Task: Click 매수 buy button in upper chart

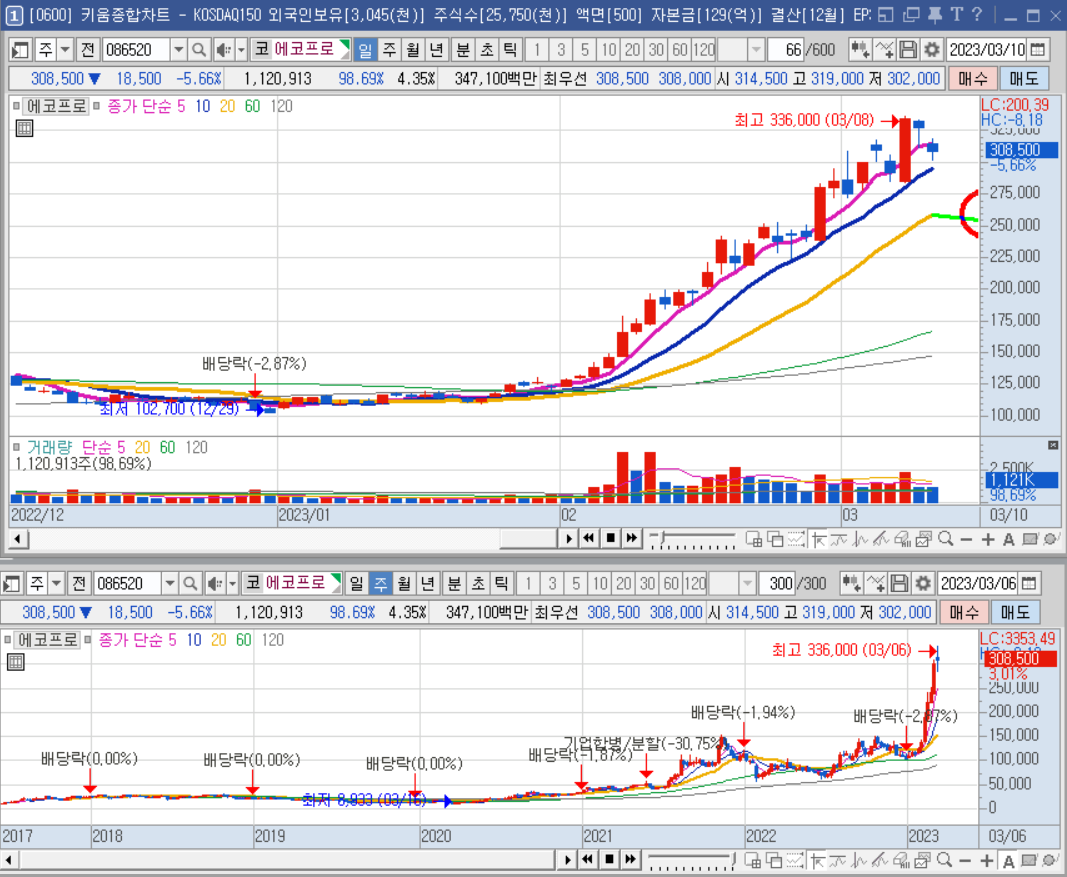Action: point(972,79)
